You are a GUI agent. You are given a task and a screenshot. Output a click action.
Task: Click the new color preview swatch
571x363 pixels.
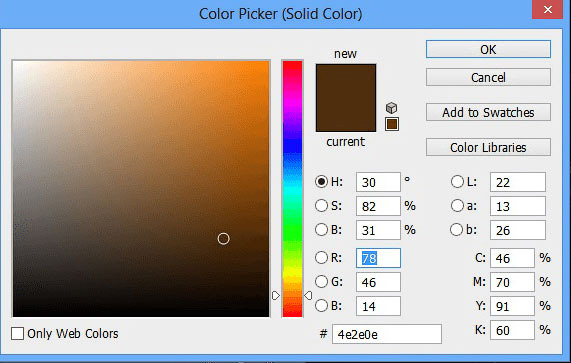[x=346, y=81]
